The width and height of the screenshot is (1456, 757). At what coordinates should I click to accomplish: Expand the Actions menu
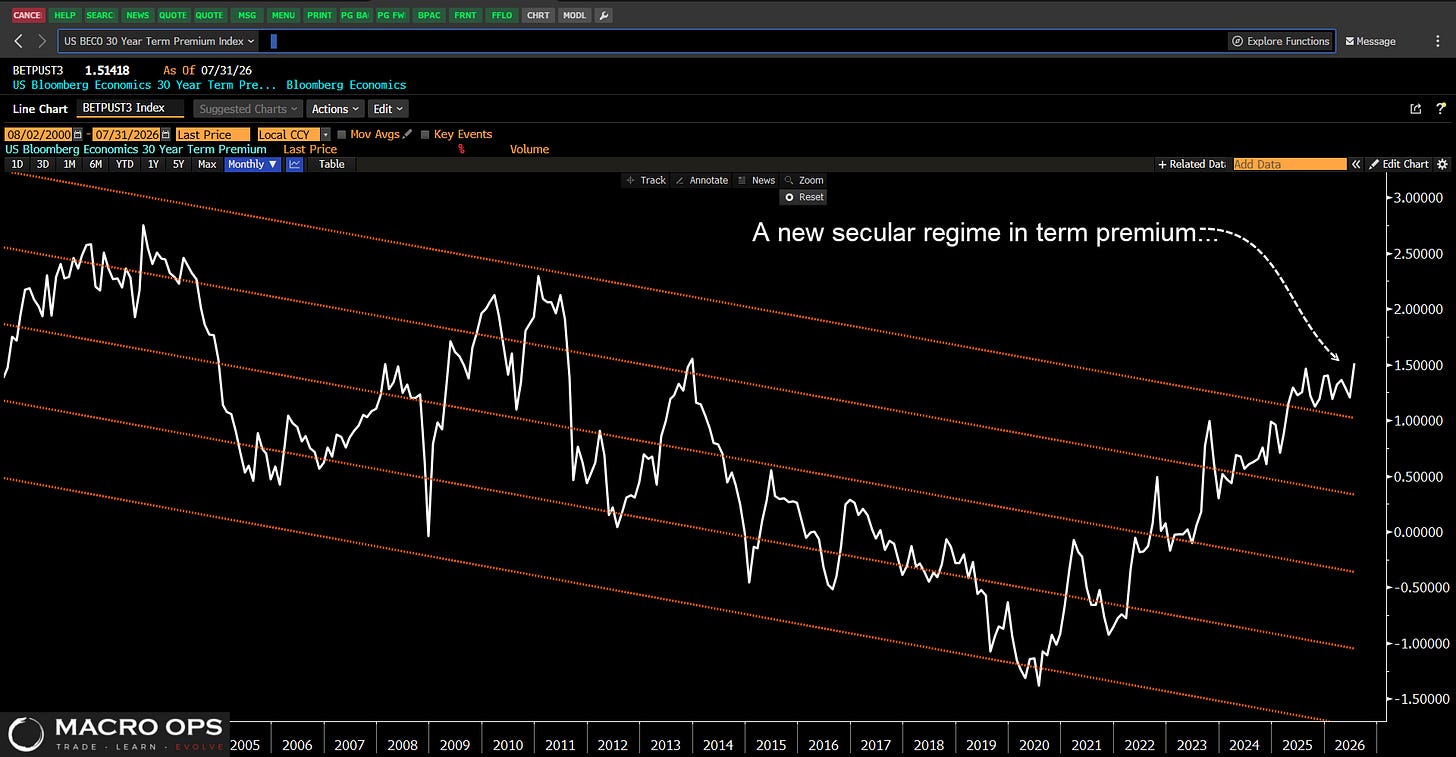(335, 109)
